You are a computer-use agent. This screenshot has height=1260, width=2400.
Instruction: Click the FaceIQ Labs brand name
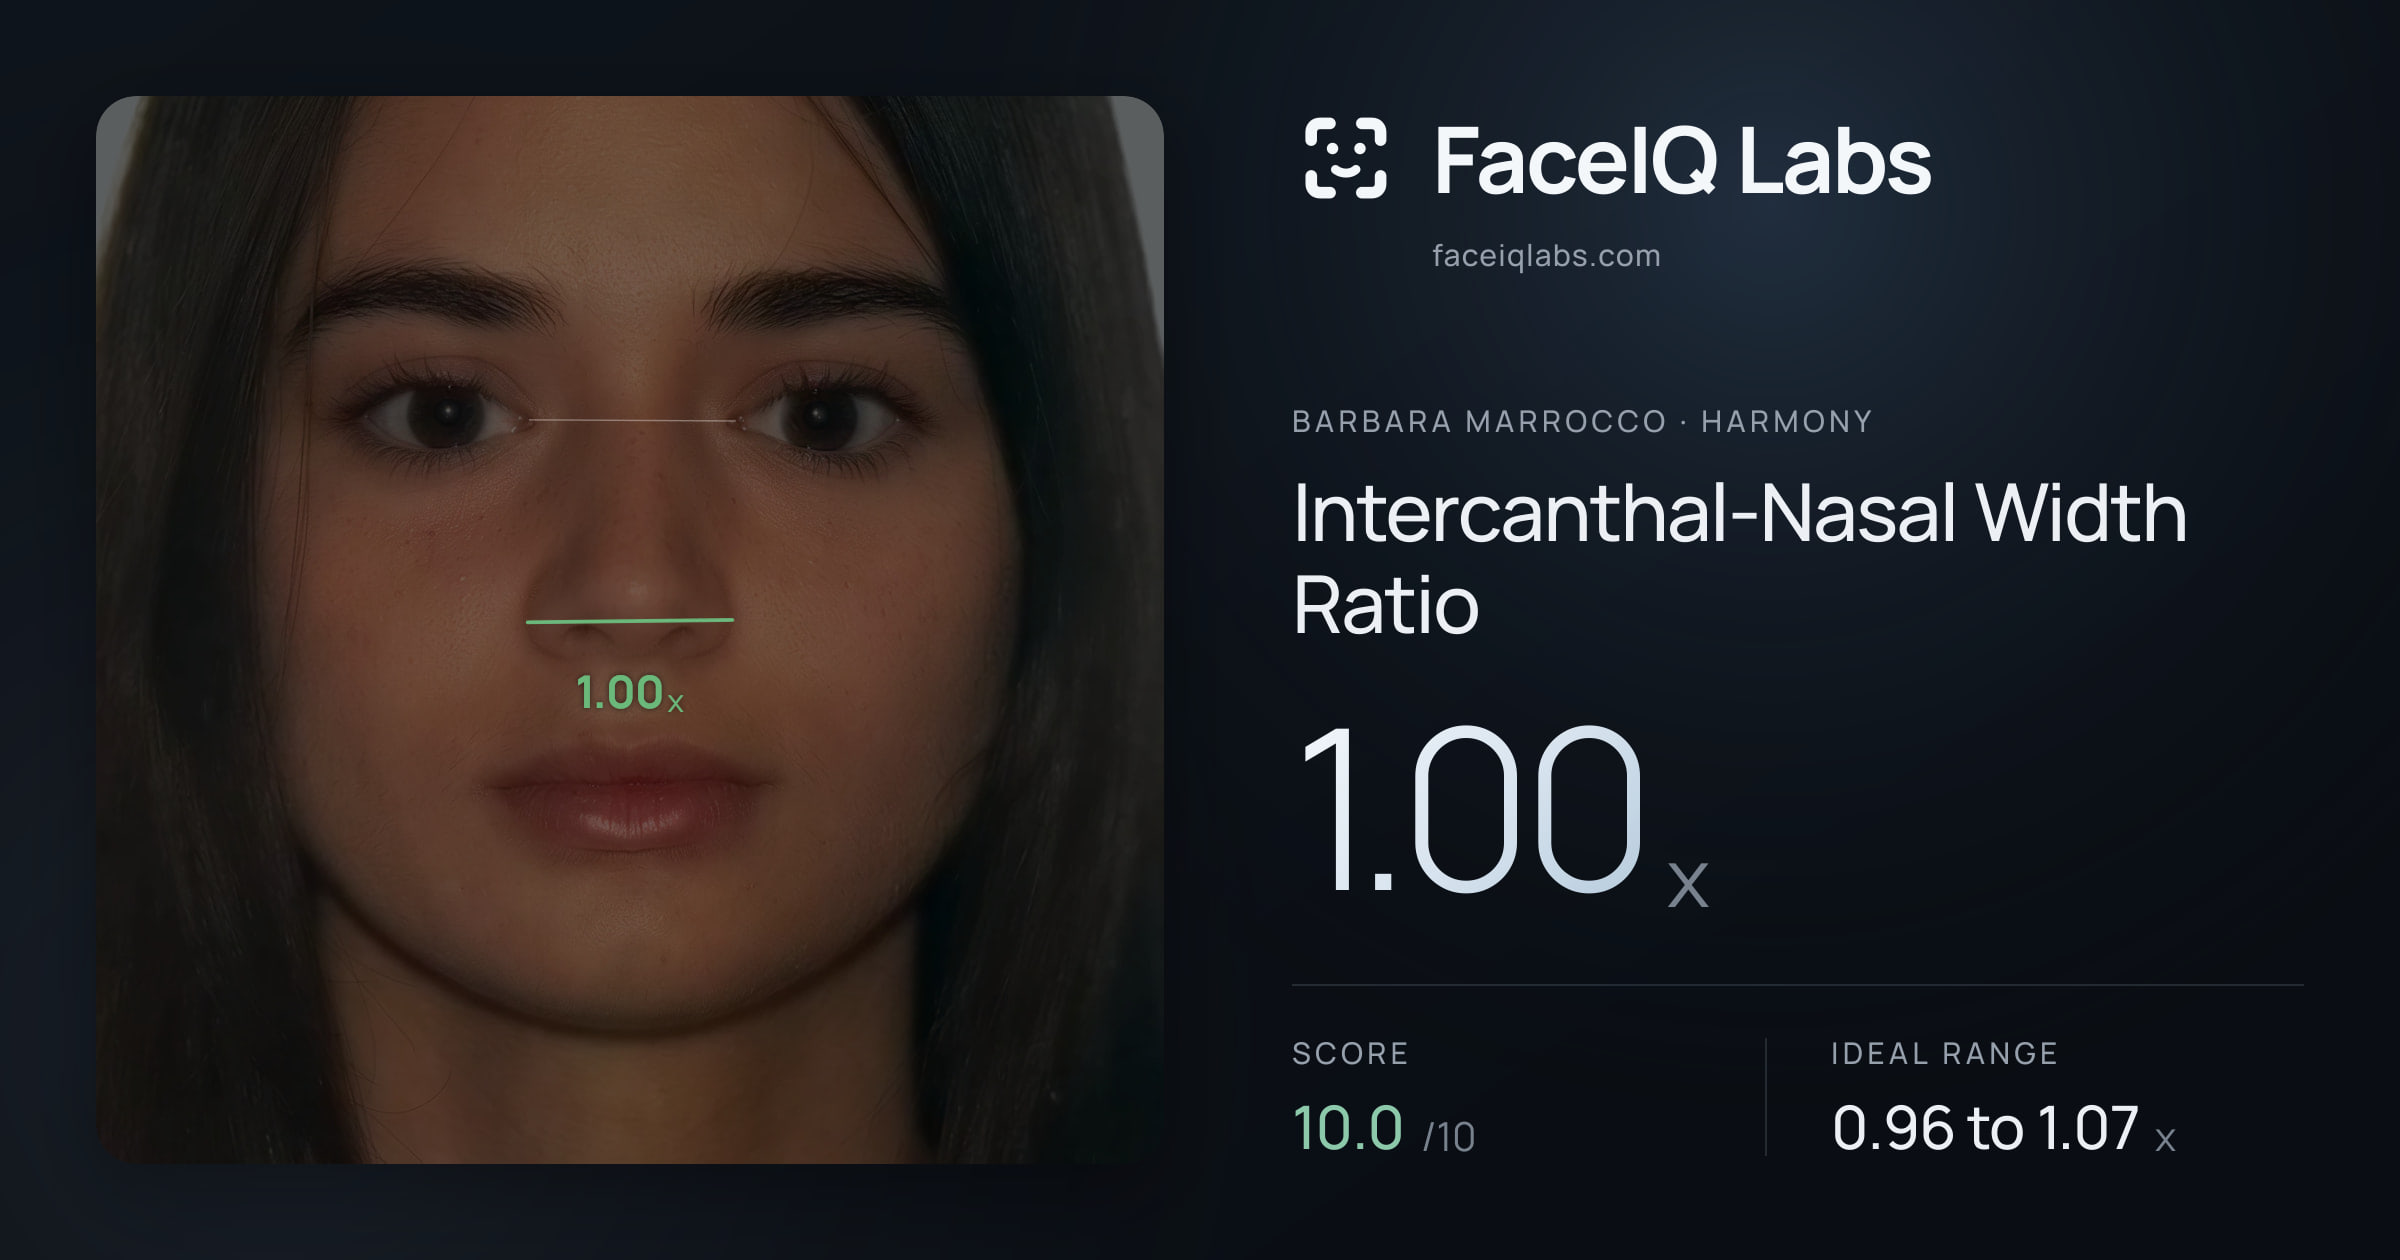click(x=1682, y=160)
